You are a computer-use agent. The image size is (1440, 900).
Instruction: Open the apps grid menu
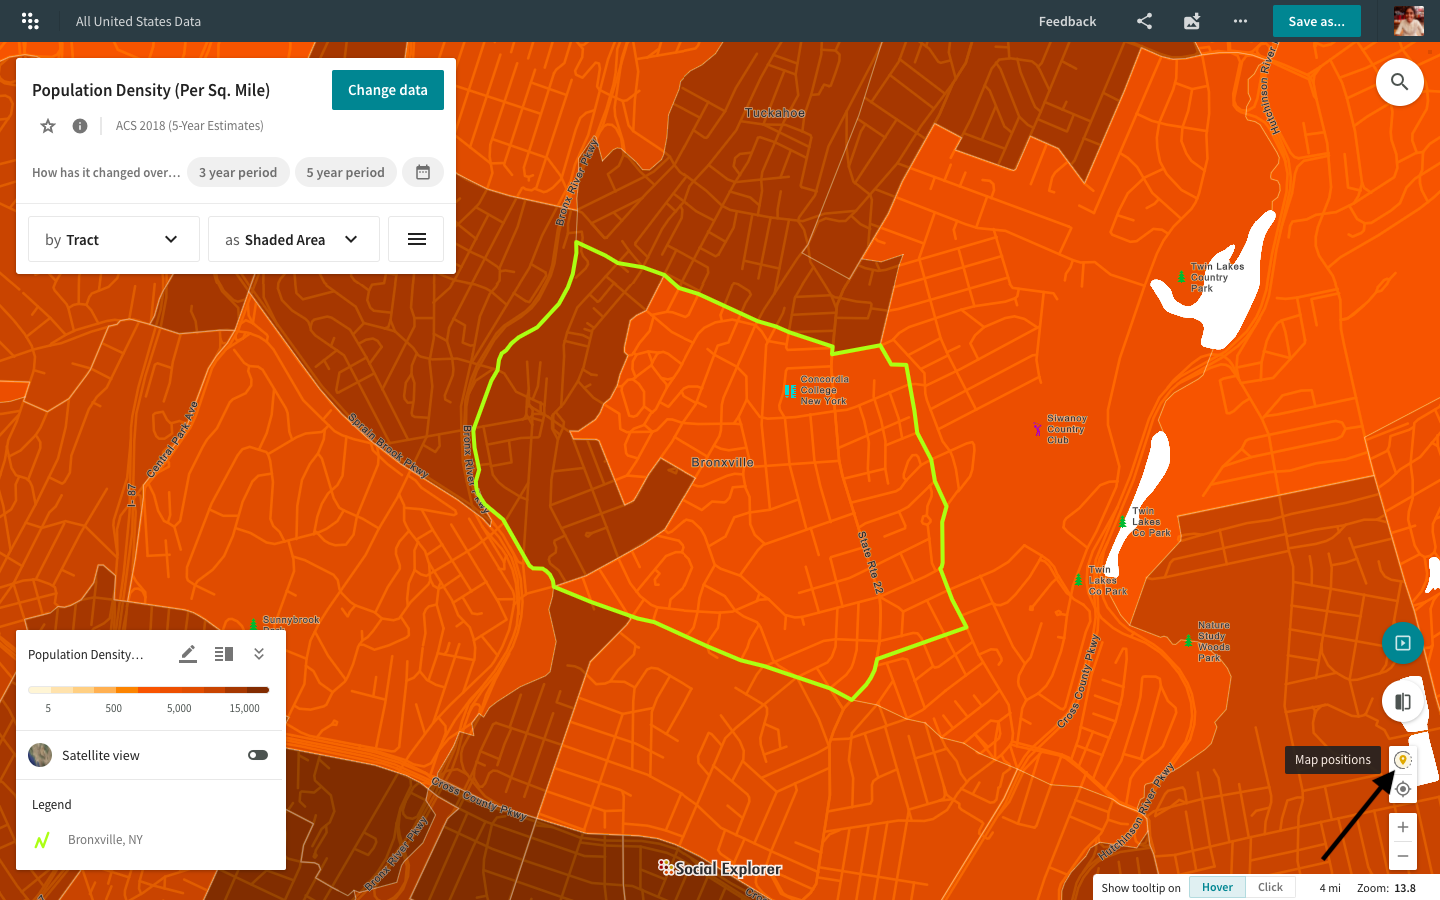[30, 21]
